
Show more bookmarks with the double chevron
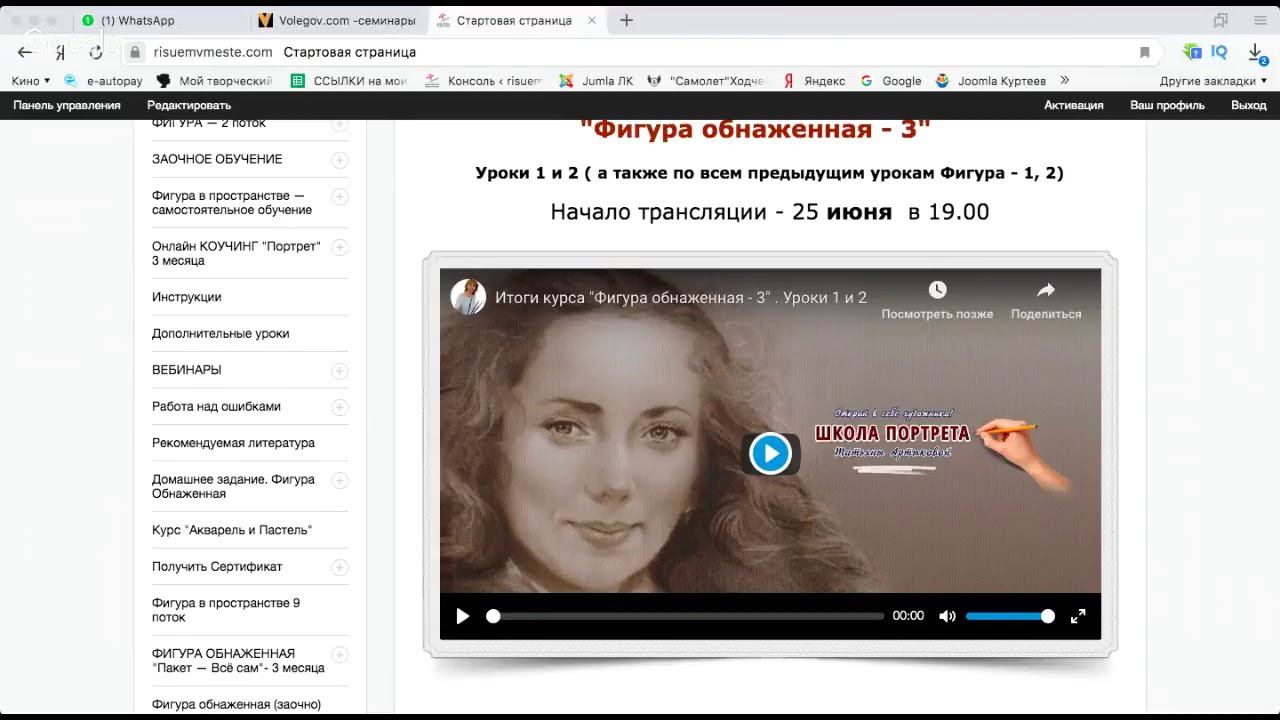coord(1064,81)
